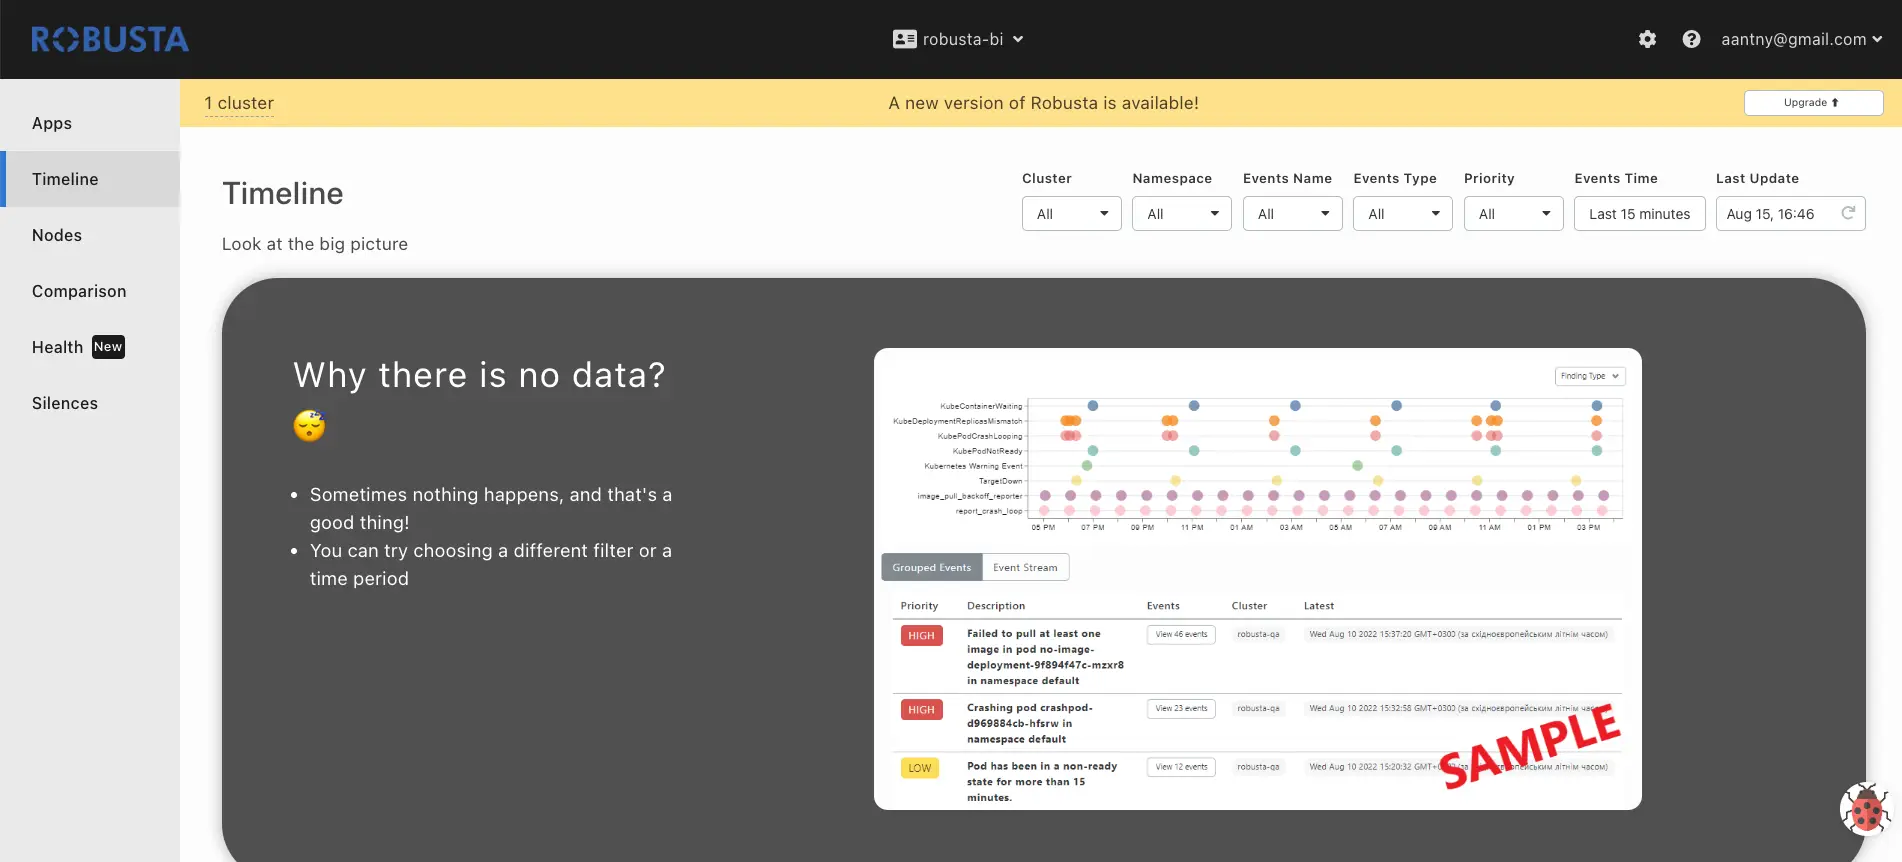Expand the robusta-bi account dropdown
Image resolution: width=1902 pixels, height=862 pixels.
[958, 39]
